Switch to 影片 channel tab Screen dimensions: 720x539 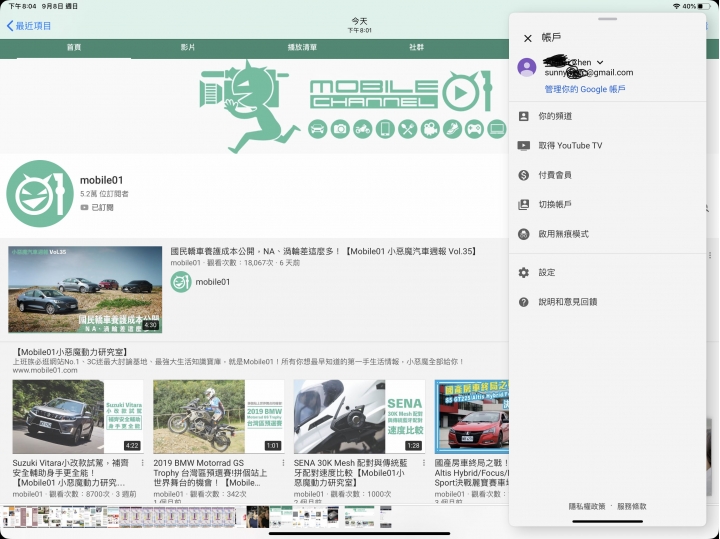point(188,47)
